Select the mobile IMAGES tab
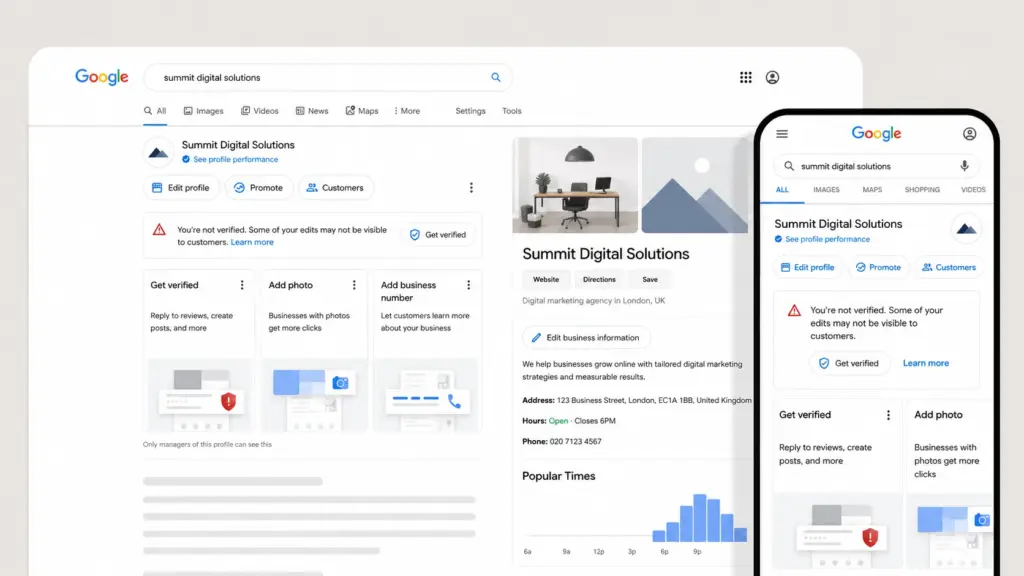The image size is (1024, 576). pos(826,190)
